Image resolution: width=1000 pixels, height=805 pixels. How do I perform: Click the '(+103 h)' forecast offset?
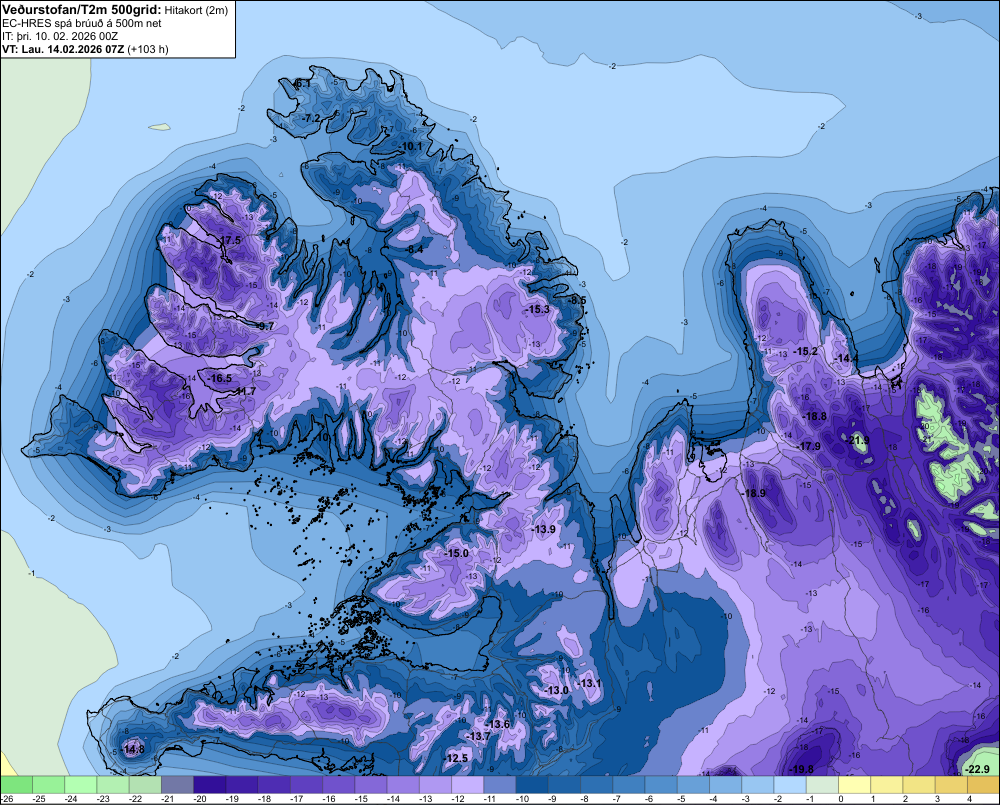(x=148, y=49)
